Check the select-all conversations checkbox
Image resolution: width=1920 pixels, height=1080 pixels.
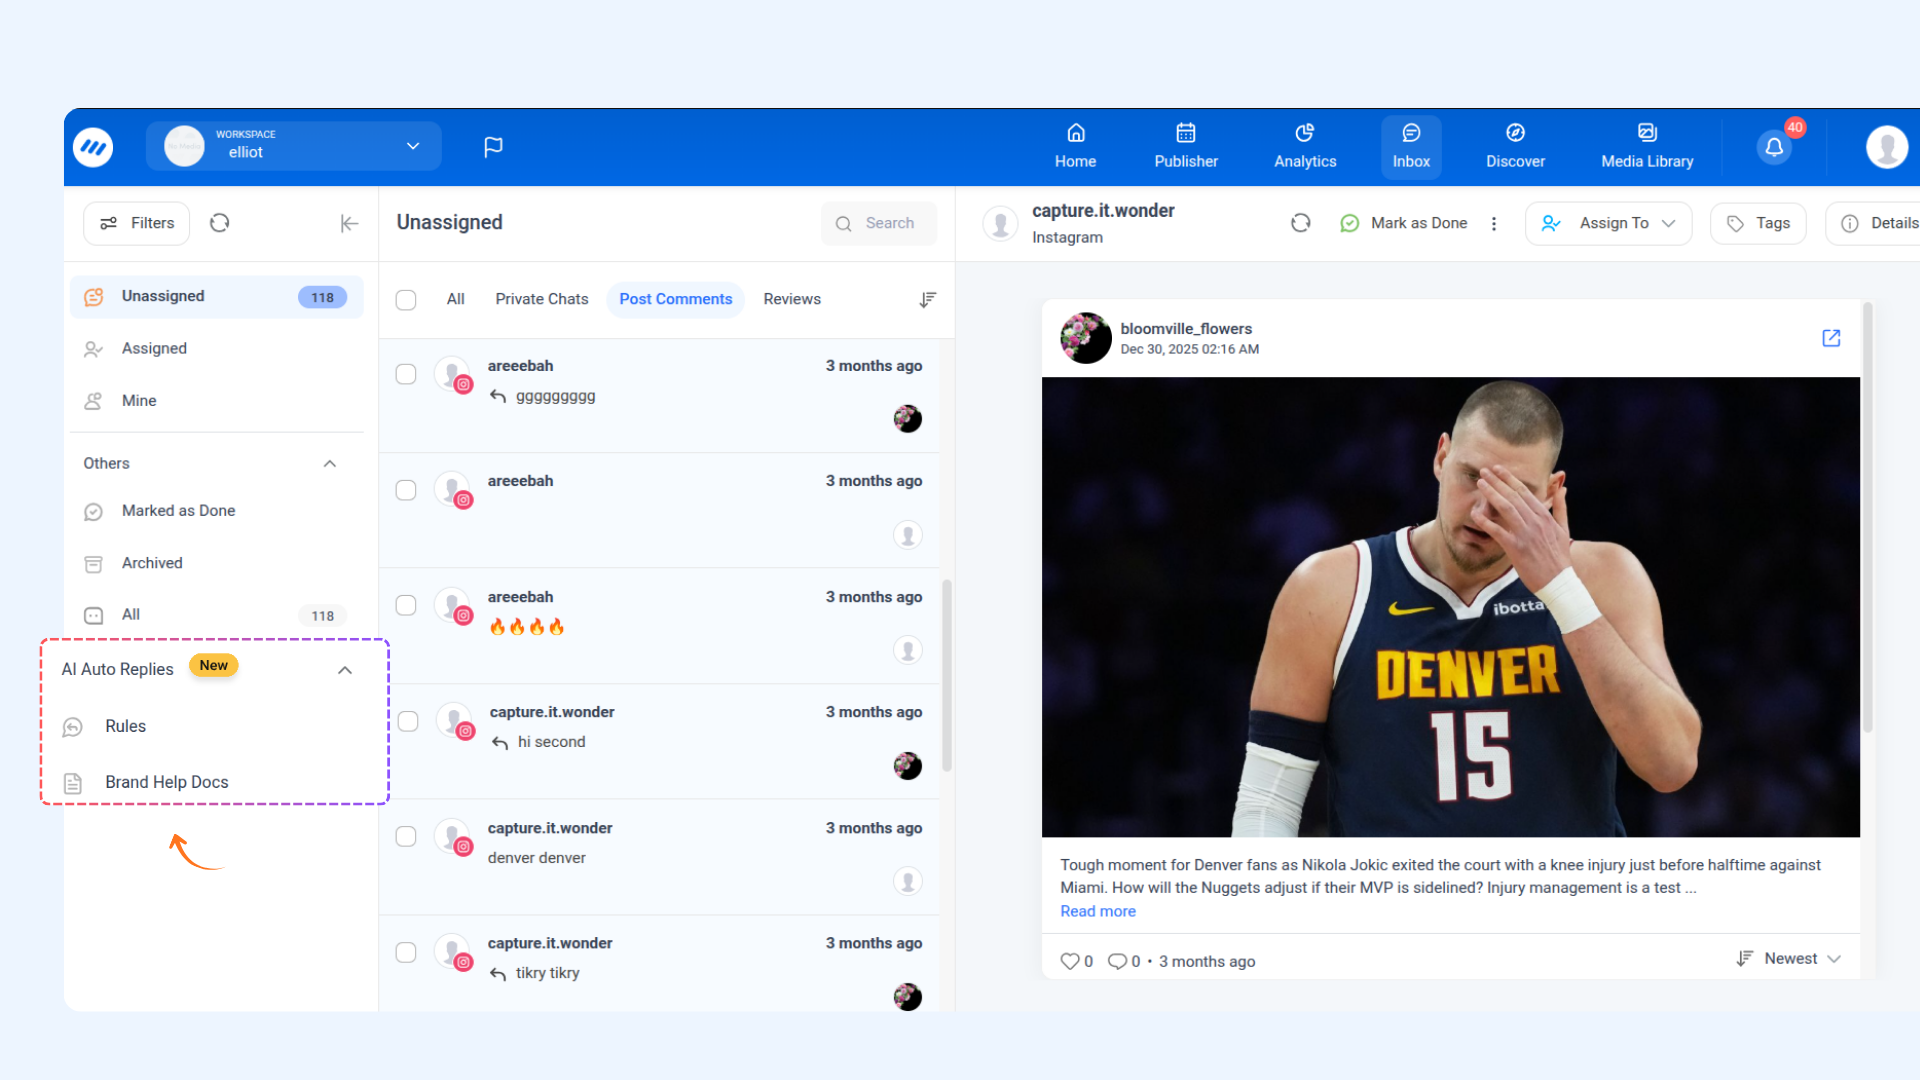(406, 300)
